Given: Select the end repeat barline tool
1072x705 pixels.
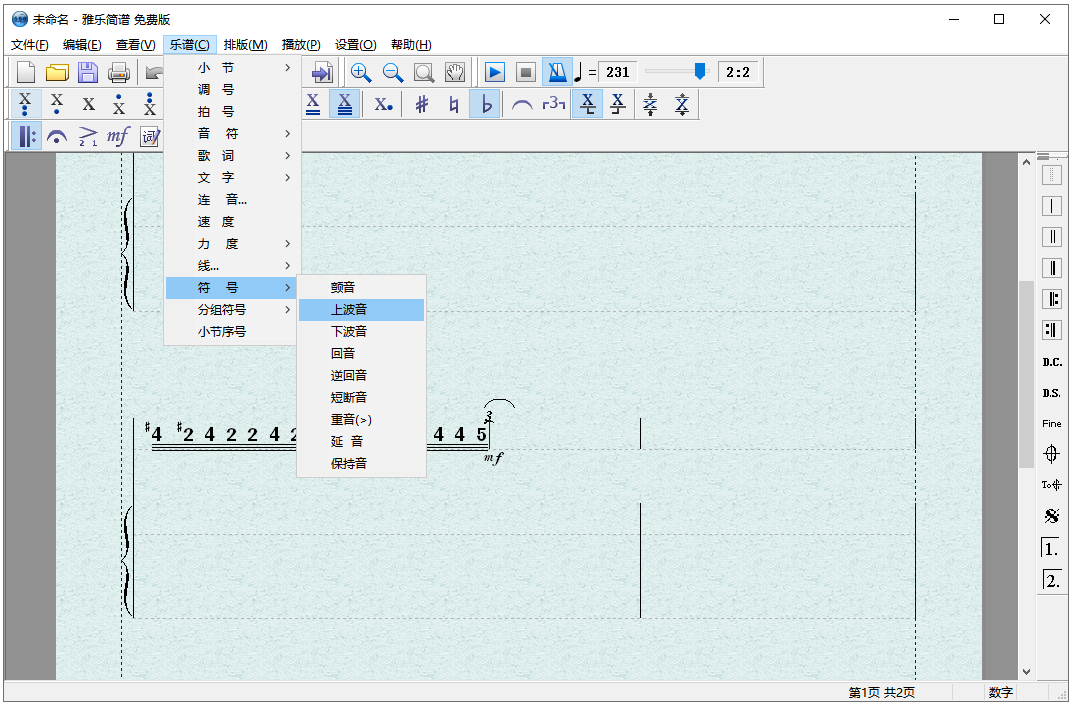Looking at the screenshot, I should coord(1050,329).
